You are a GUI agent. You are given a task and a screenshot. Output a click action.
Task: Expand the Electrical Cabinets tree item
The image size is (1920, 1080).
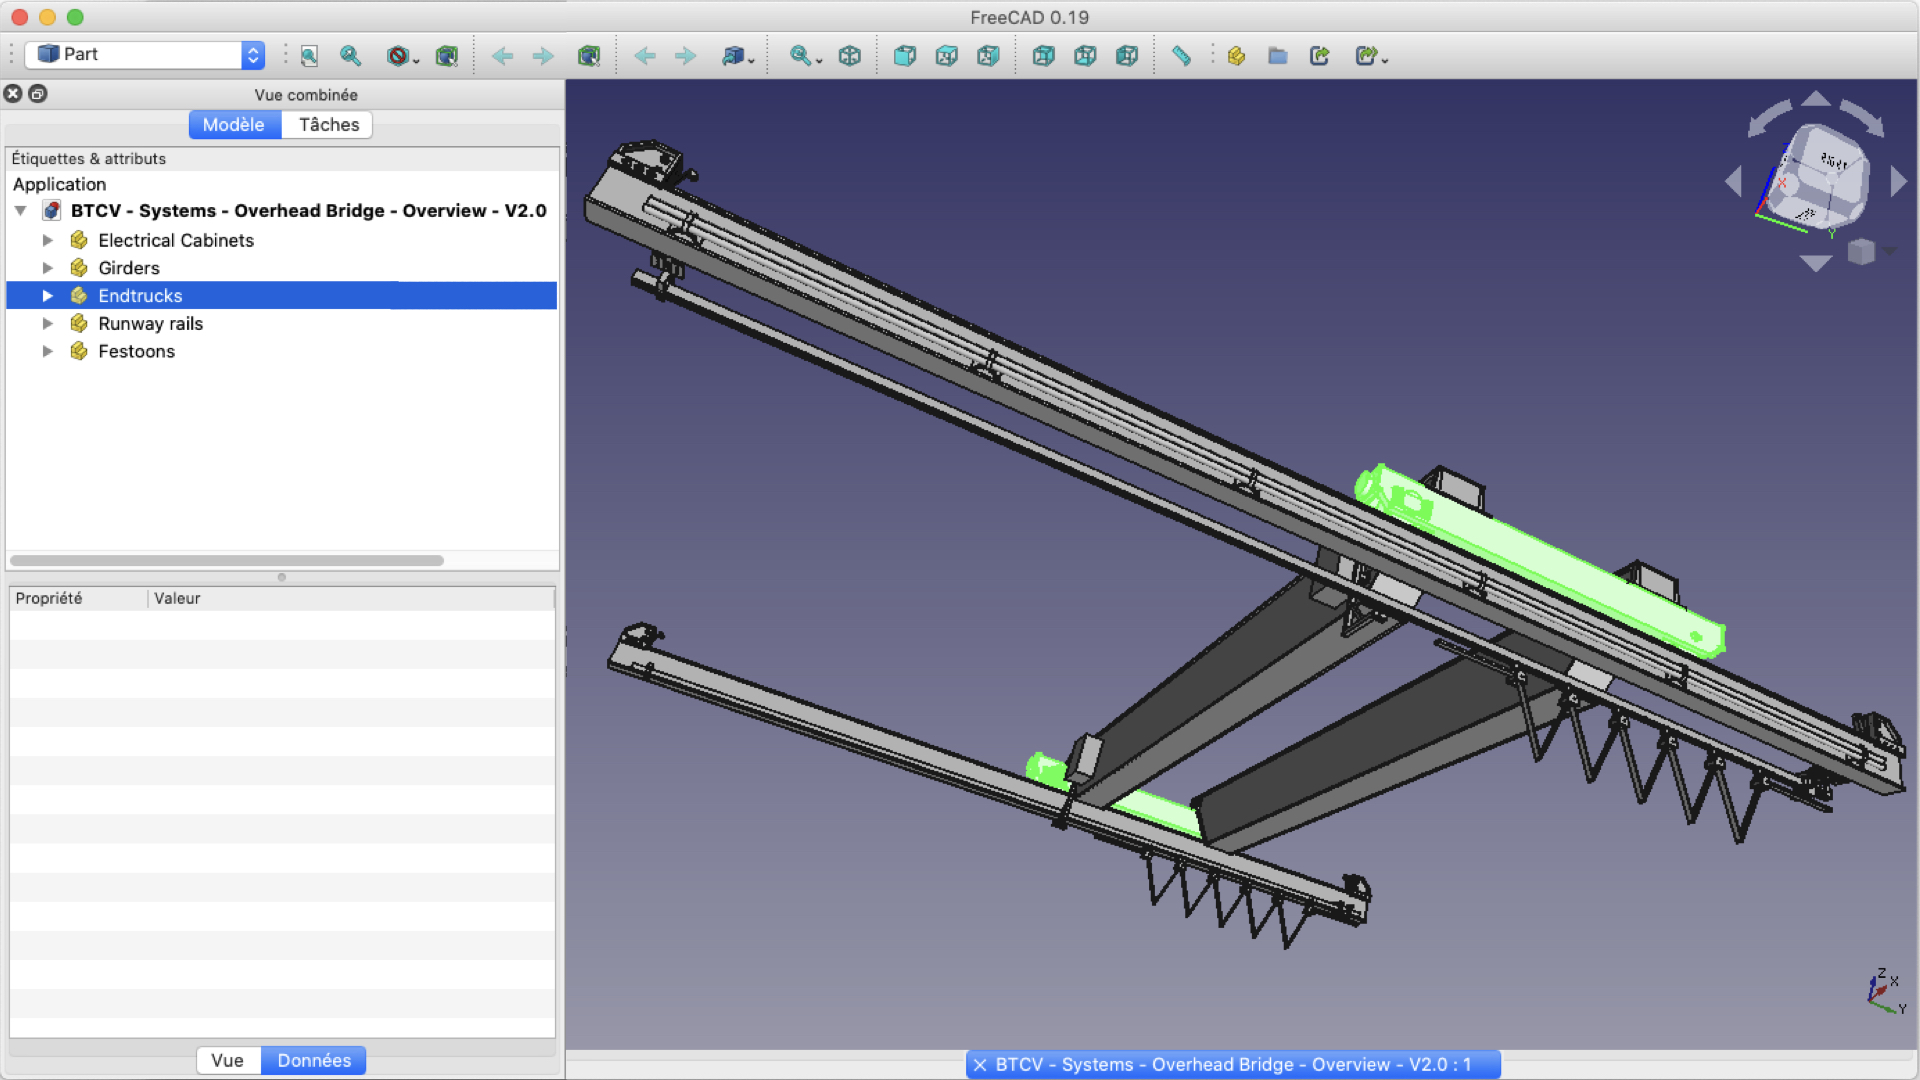click(47, 240)
